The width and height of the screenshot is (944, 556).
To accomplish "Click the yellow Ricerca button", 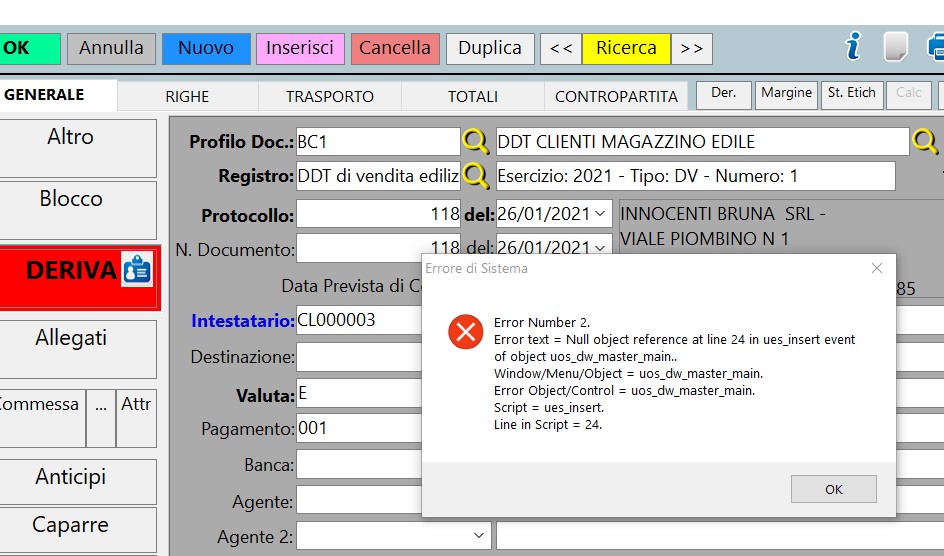I will click(x=626, y=48).
